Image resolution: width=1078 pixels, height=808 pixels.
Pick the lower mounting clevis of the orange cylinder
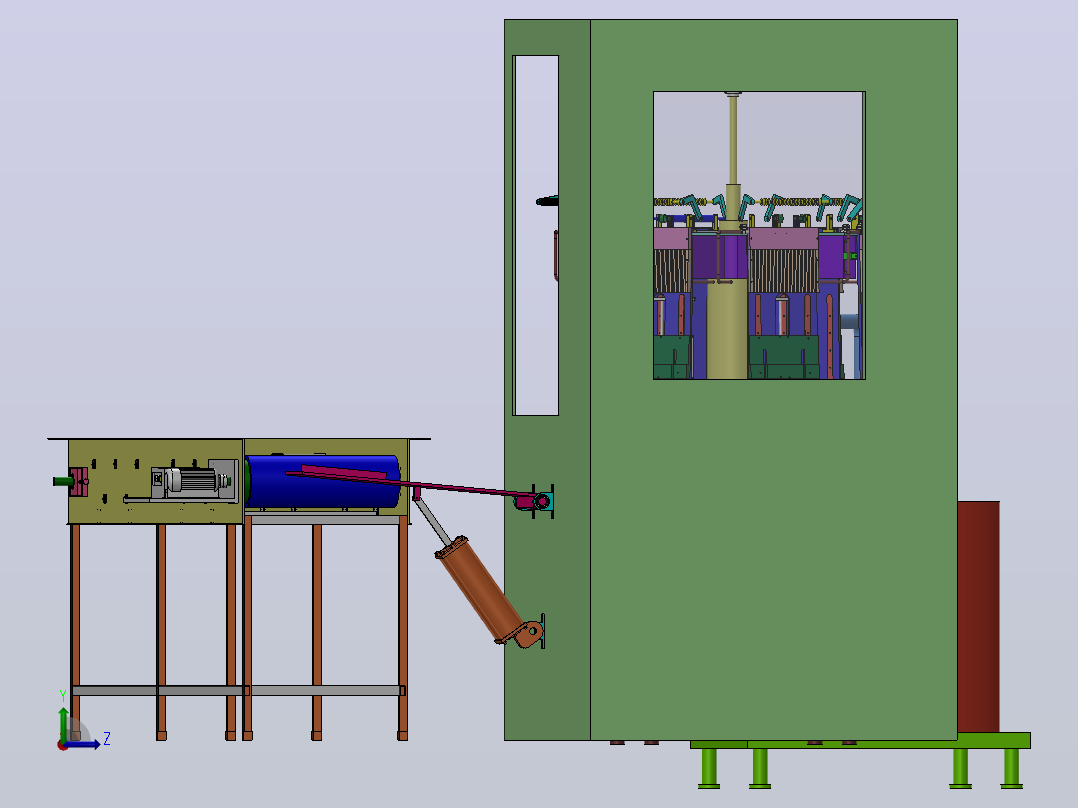pos(529,633)
